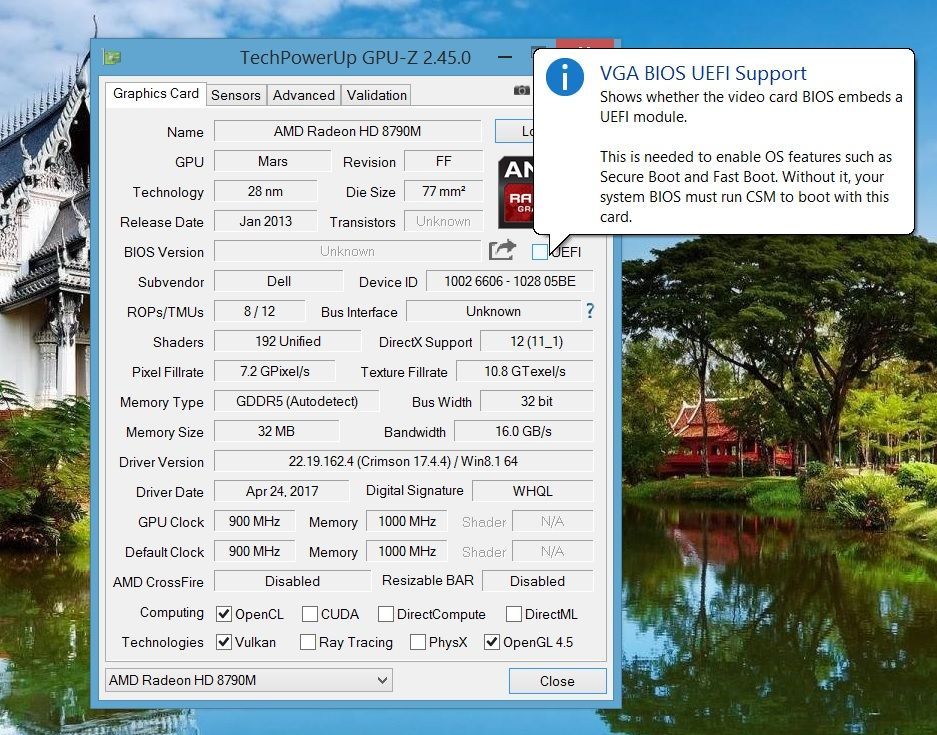Click the Bus Interface field showing Unknown
This screenshot has width=937, height=735.
494,311
